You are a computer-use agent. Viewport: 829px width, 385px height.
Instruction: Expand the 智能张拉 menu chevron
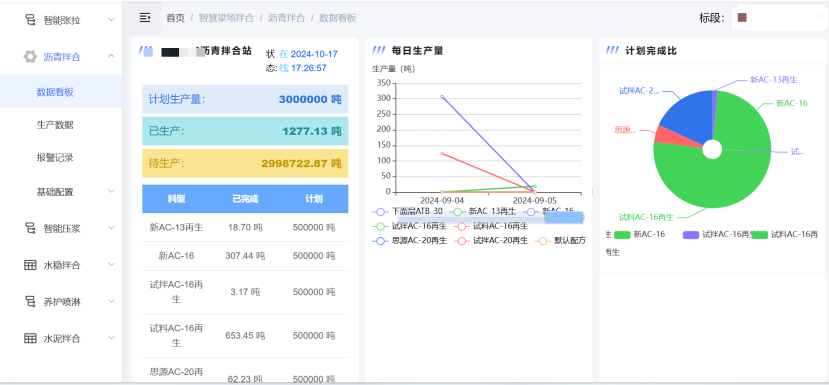[111, 20]
